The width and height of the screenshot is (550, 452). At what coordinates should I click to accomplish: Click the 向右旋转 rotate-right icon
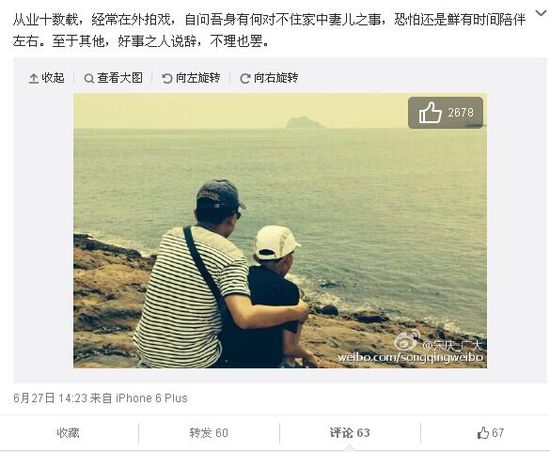(x=245, y=78)
